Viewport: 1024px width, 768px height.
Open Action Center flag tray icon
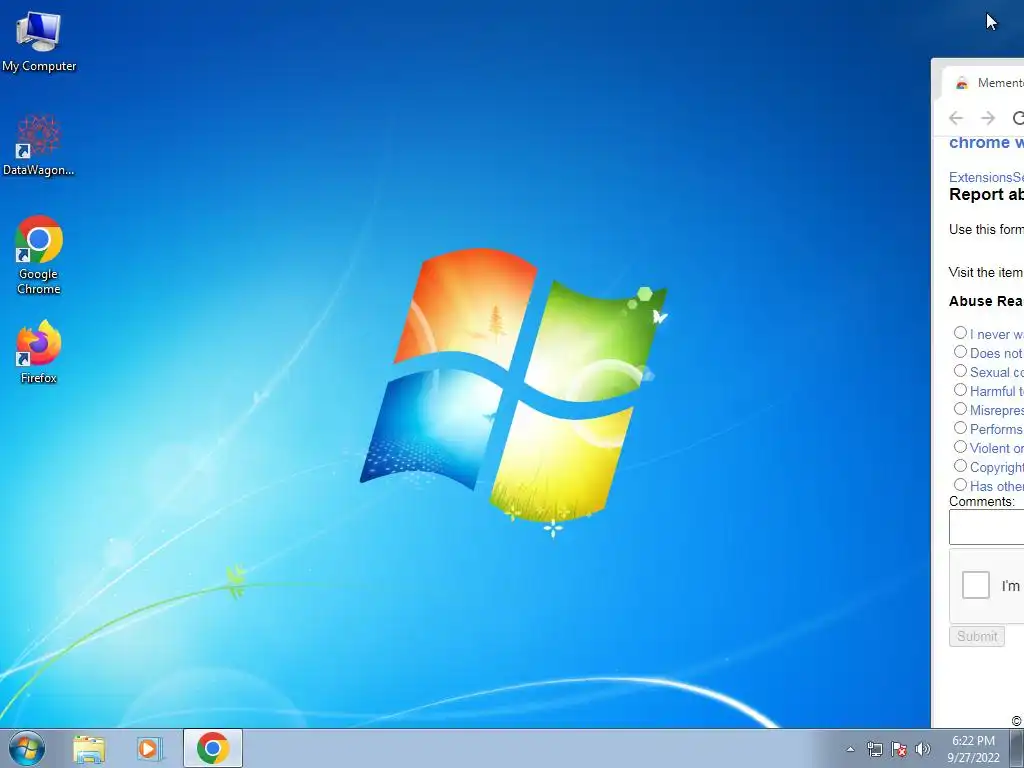899,749
